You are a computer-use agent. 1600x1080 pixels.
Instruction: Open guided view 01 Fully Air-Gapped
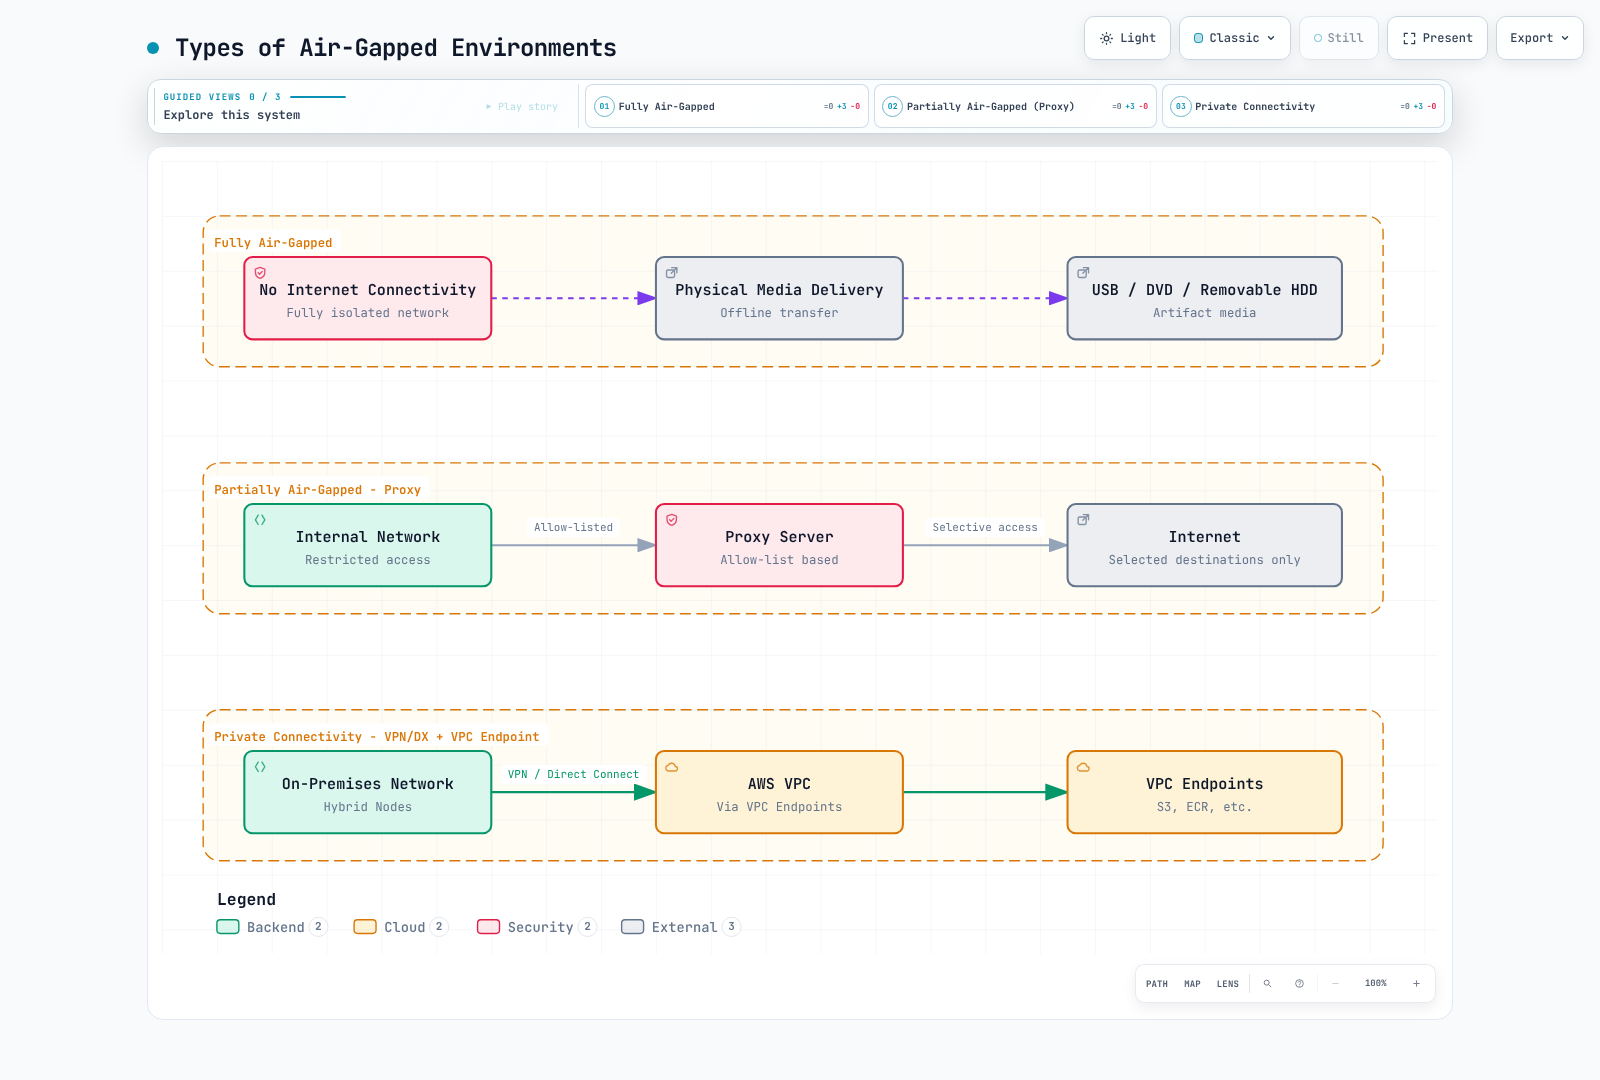(x=727, y=106)
